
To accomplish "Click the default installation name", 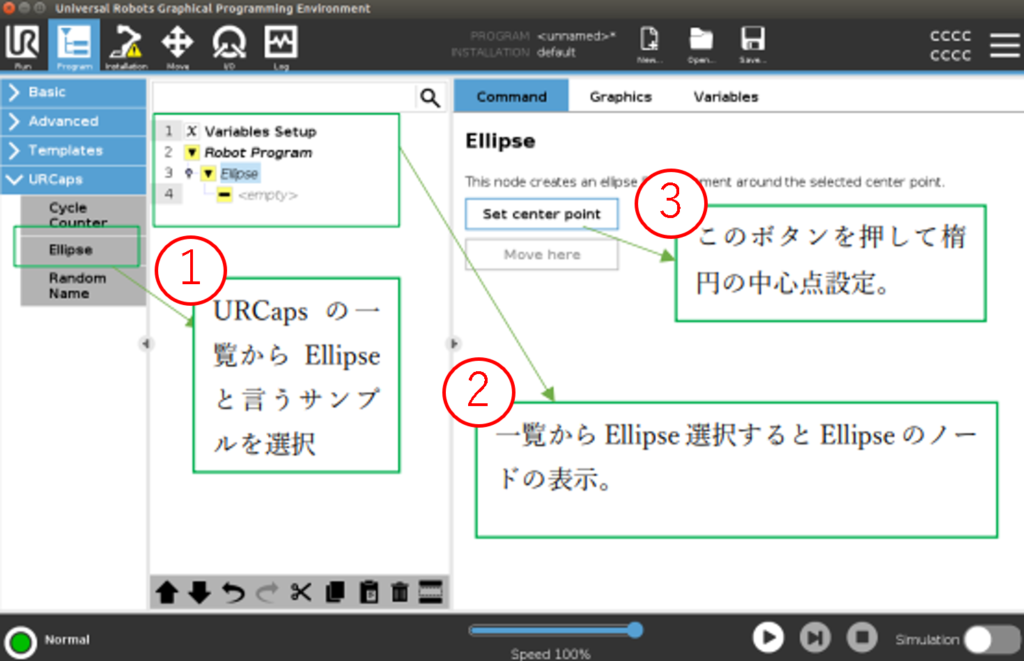I will (556, 52).
